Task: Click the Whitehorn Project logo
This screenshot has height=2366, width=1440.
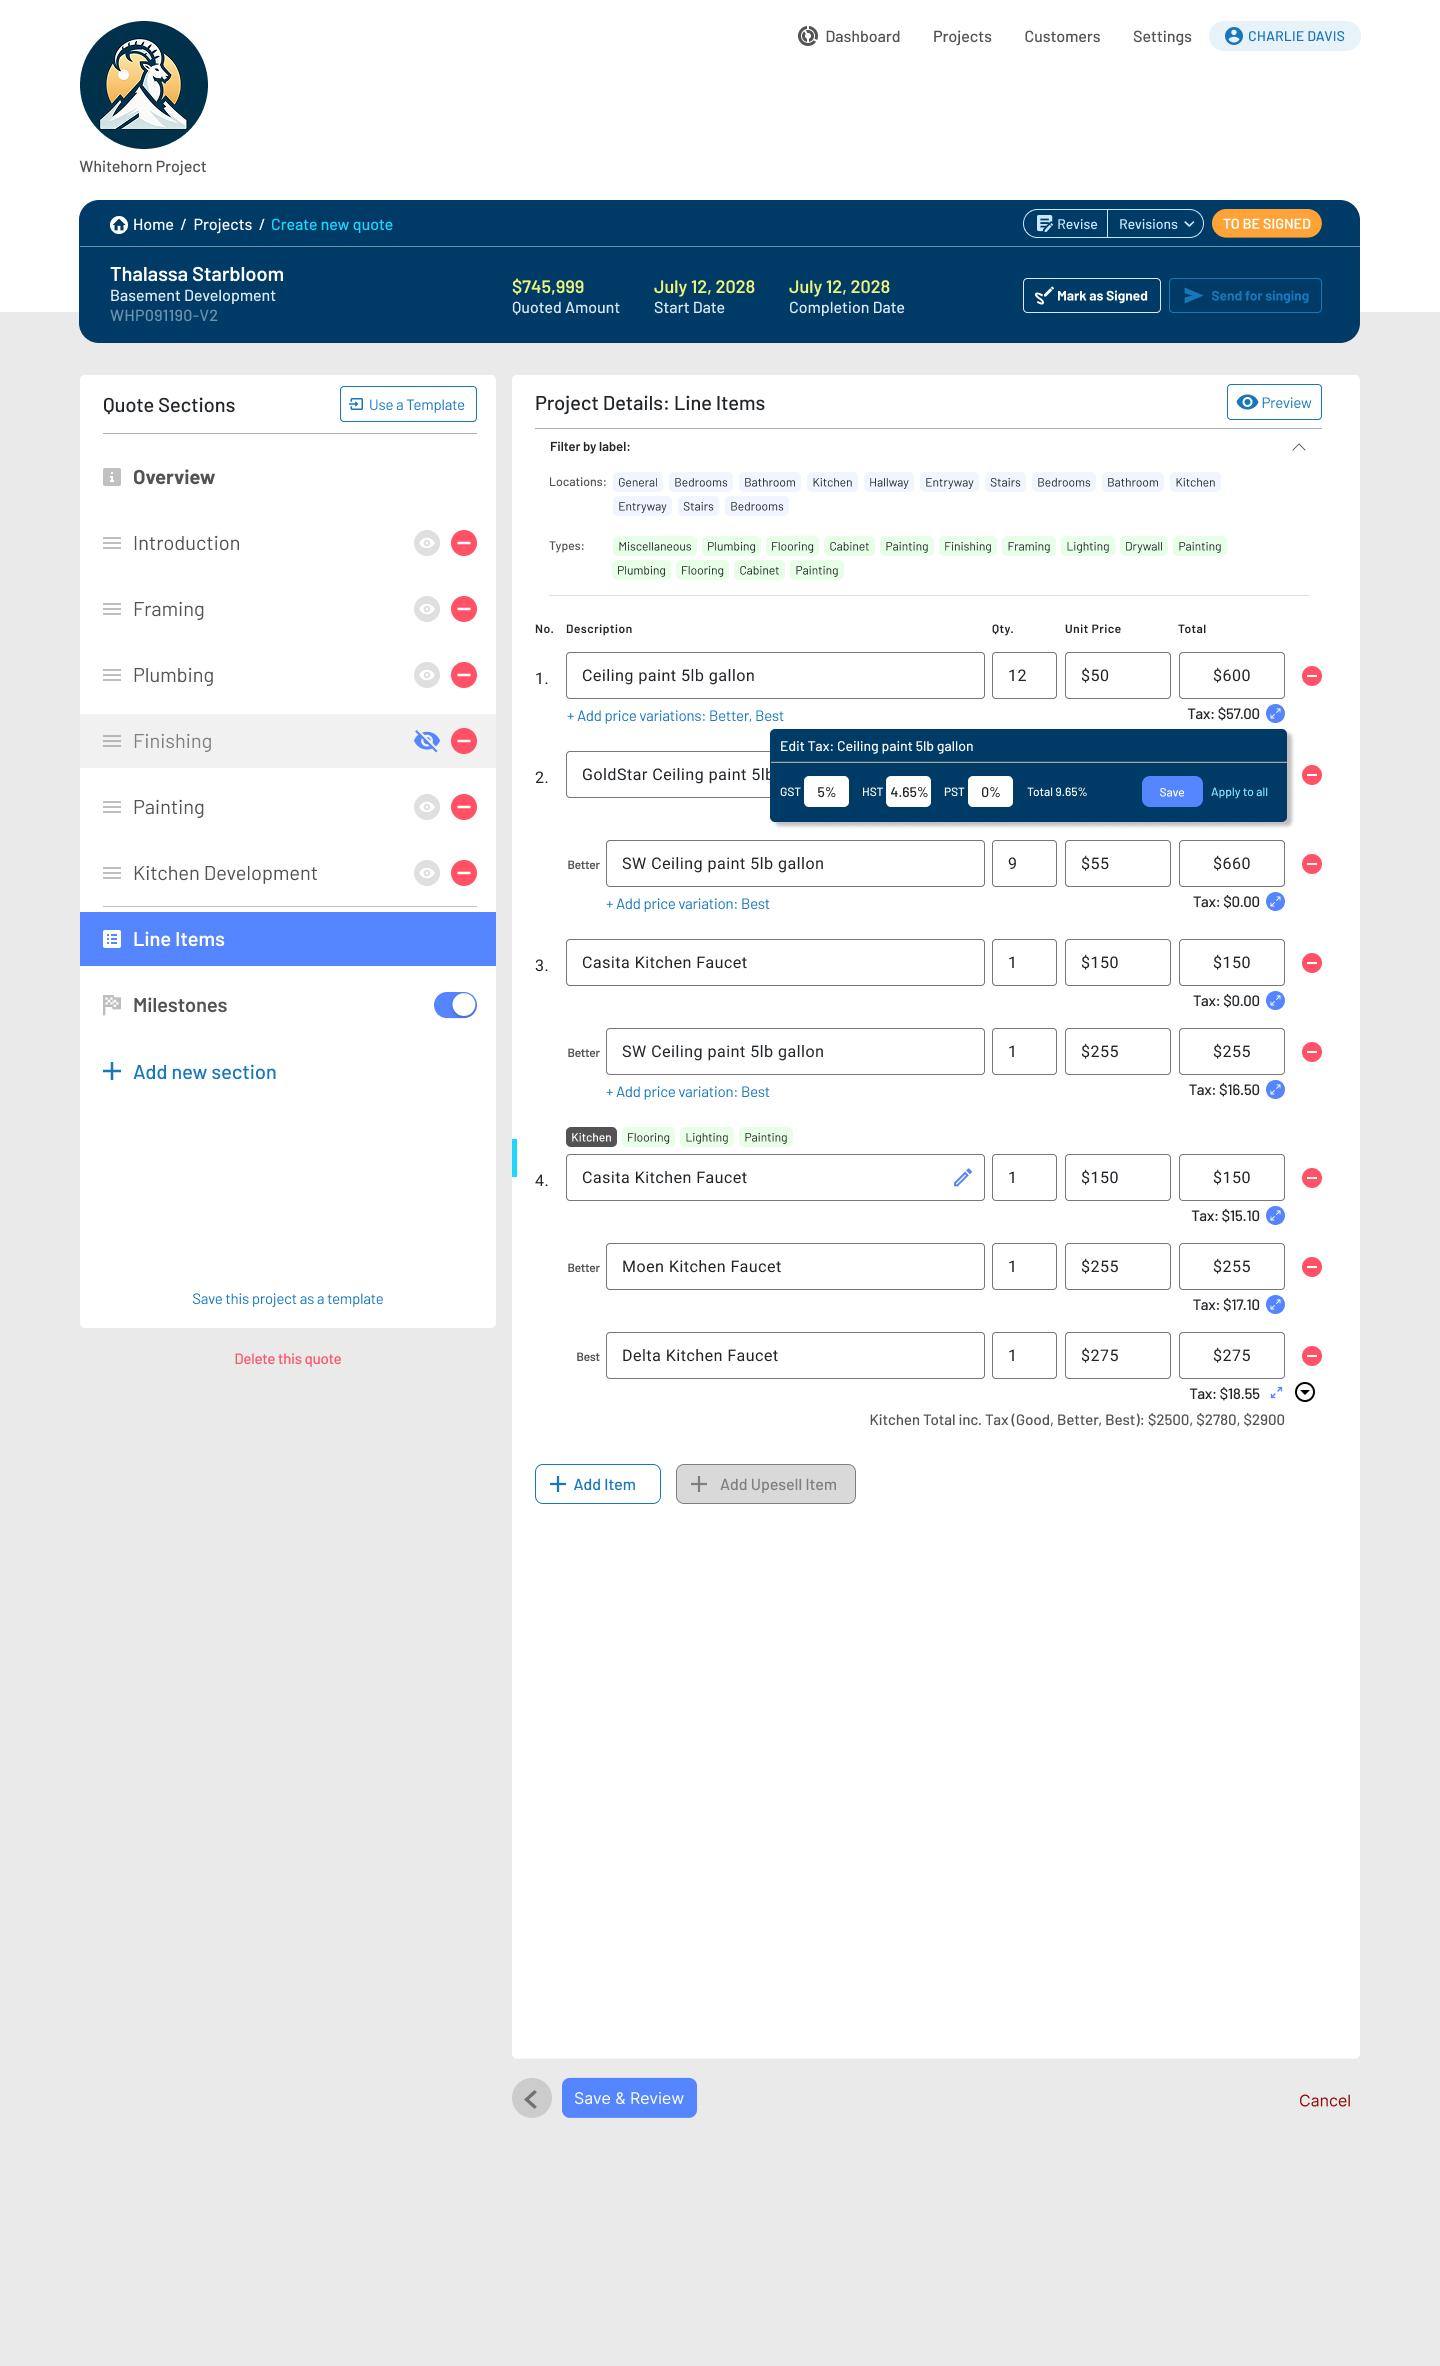Action: coord(144,86)
